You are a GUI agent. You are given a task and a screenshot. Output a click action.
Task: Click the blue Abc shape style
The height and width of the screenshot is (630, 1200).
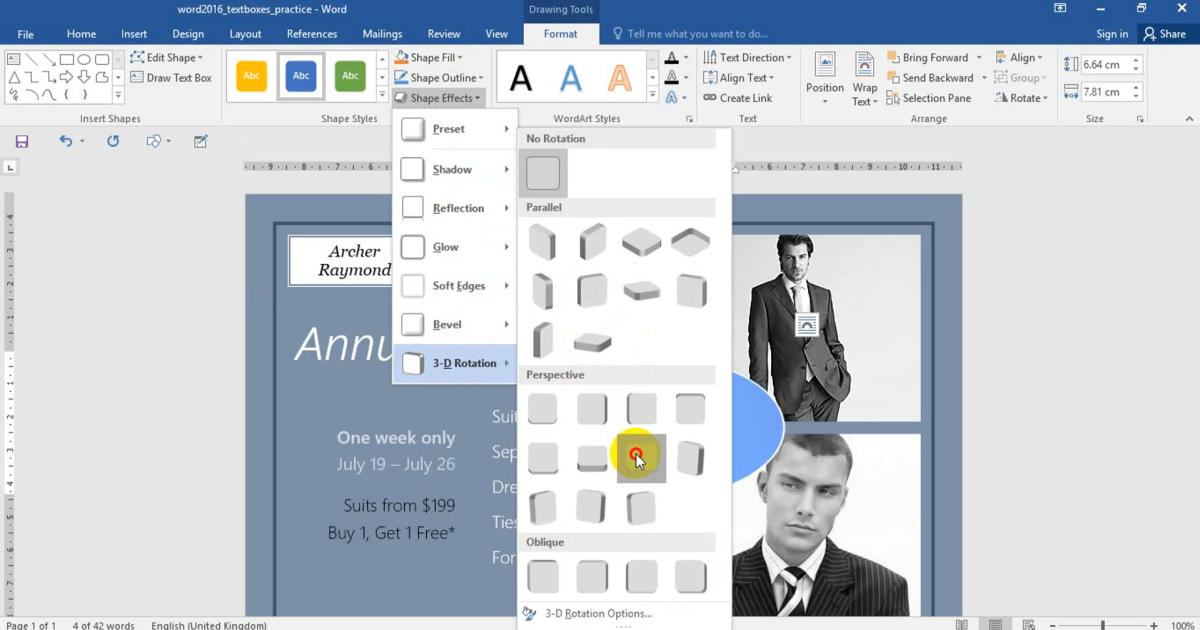pyautogui.click(x=300, y=75)
